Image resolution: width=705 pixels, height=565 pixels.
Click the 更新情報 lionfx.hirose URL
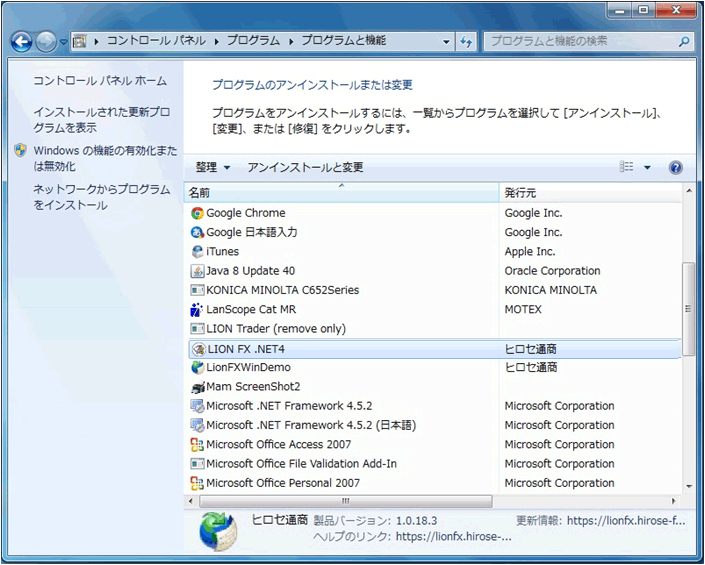click(626, 521)
